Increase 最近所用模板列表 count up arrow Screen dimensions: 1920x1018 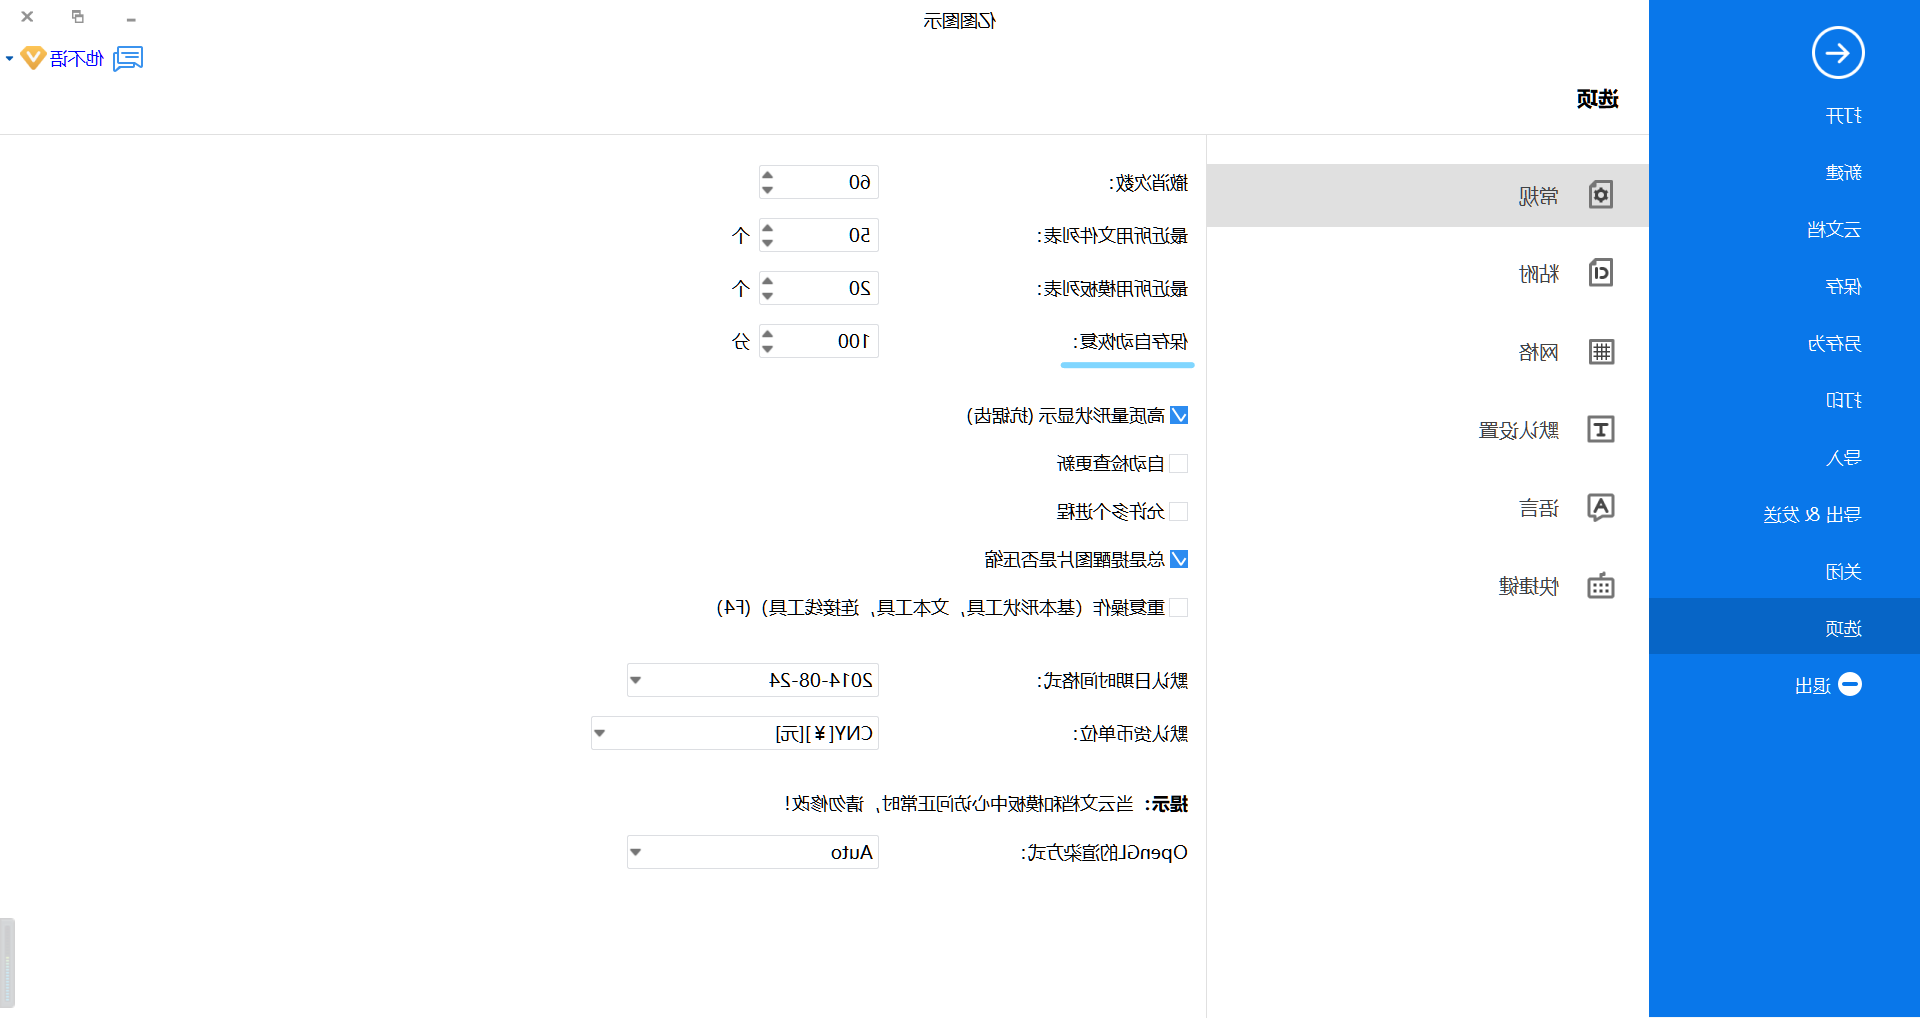tap(768, 281)
